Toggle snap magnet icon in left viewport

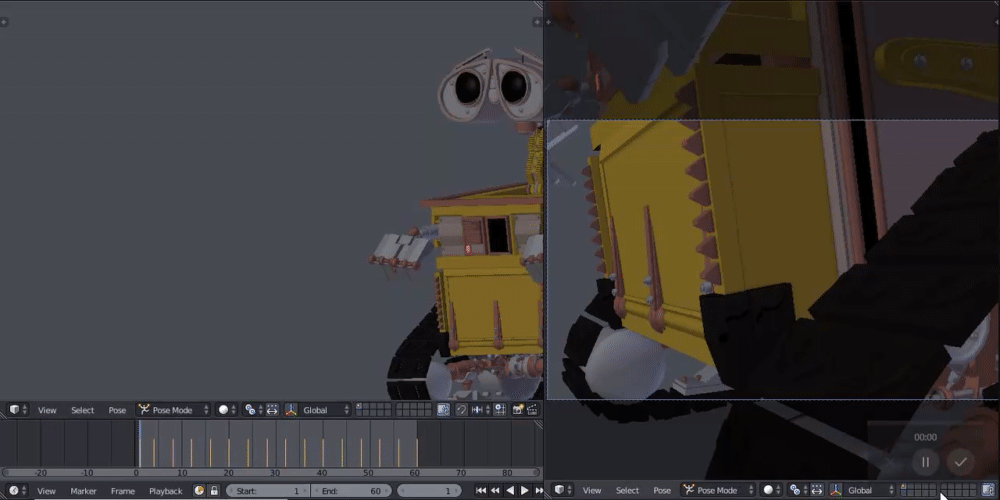462,410
